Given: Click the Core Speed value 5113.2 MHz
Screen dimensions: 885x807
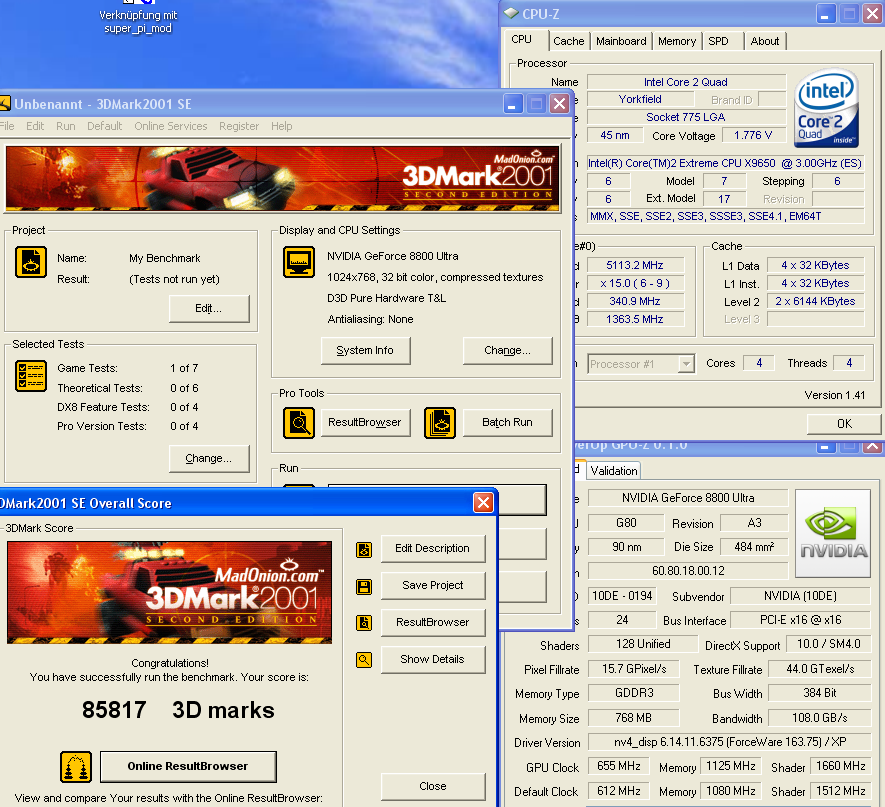Looking at the screenshot, I should pos(634,265).
